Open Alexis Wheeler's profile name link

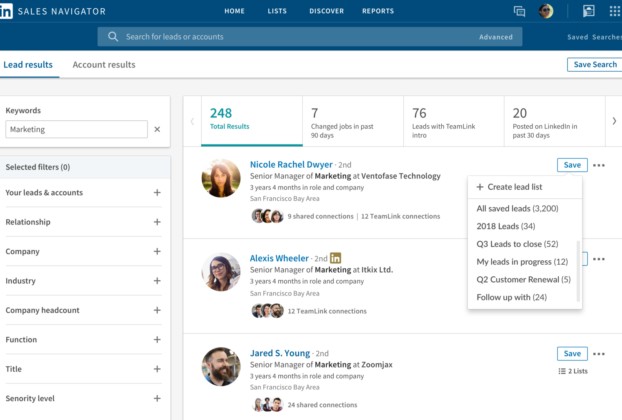point(279,258)
